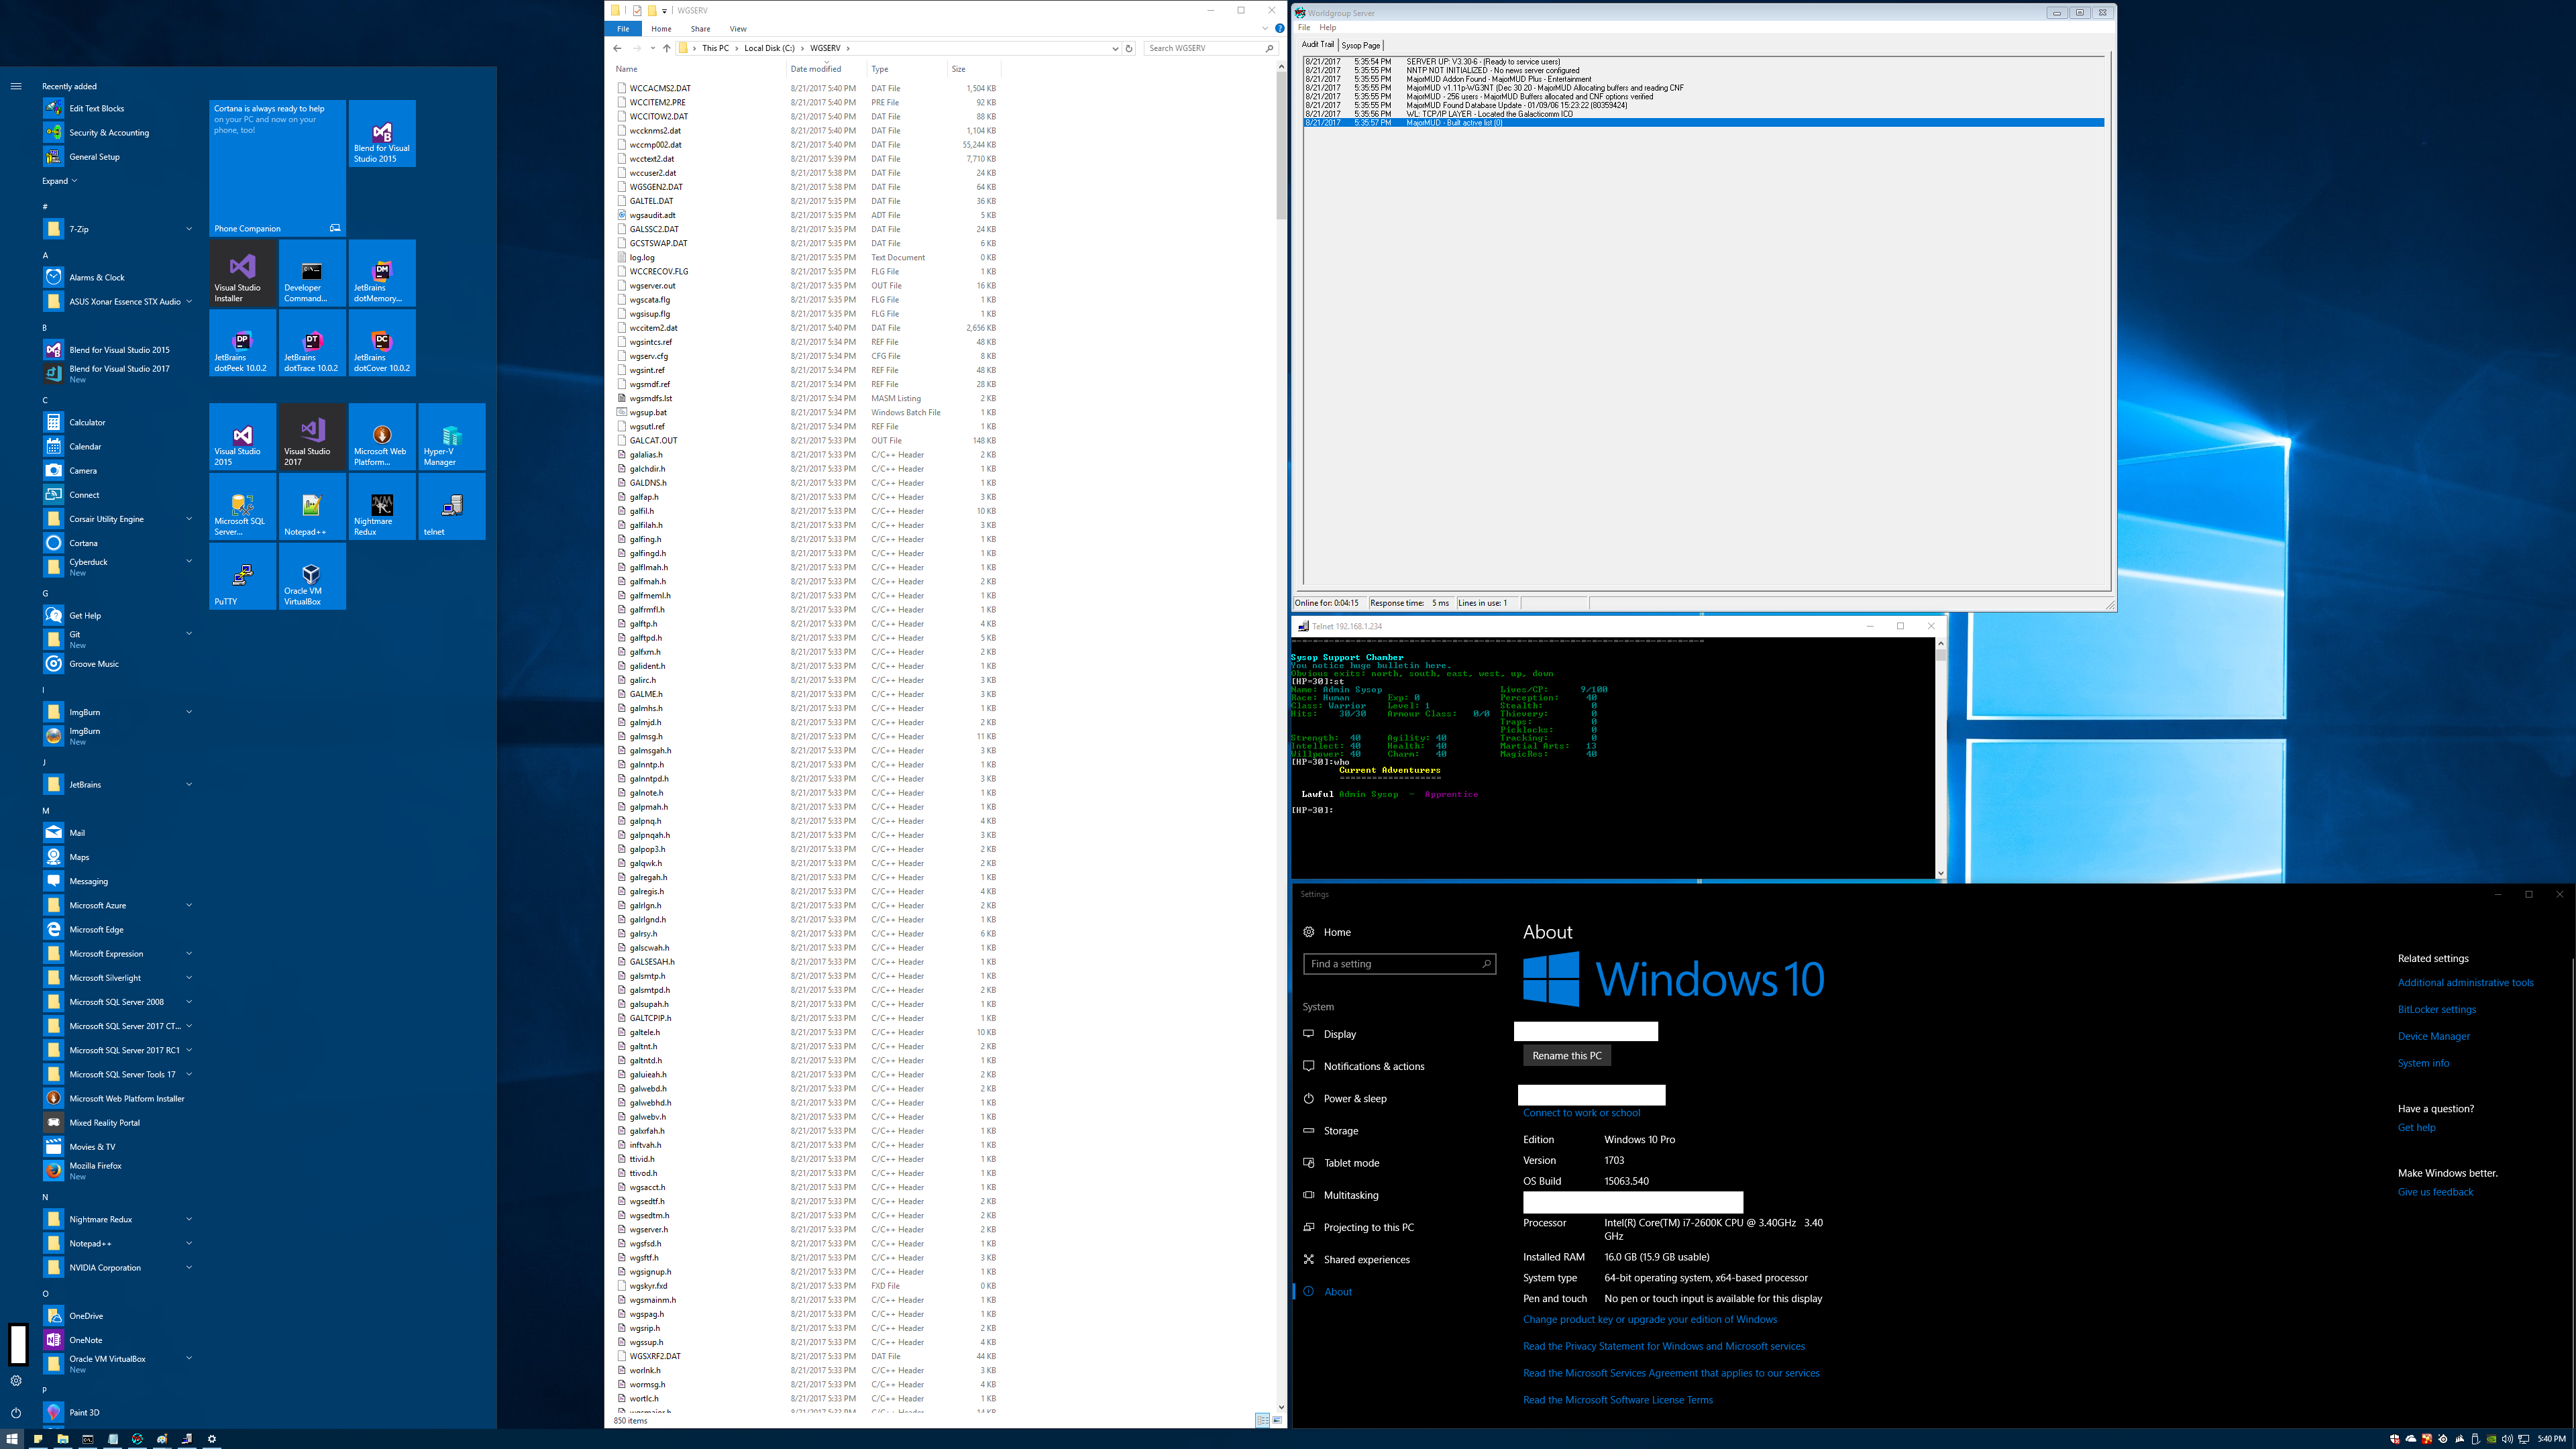Open Start menu power button
Image resolution: width=2576 pixels, height=1449 pixels.
point(15,1413)
